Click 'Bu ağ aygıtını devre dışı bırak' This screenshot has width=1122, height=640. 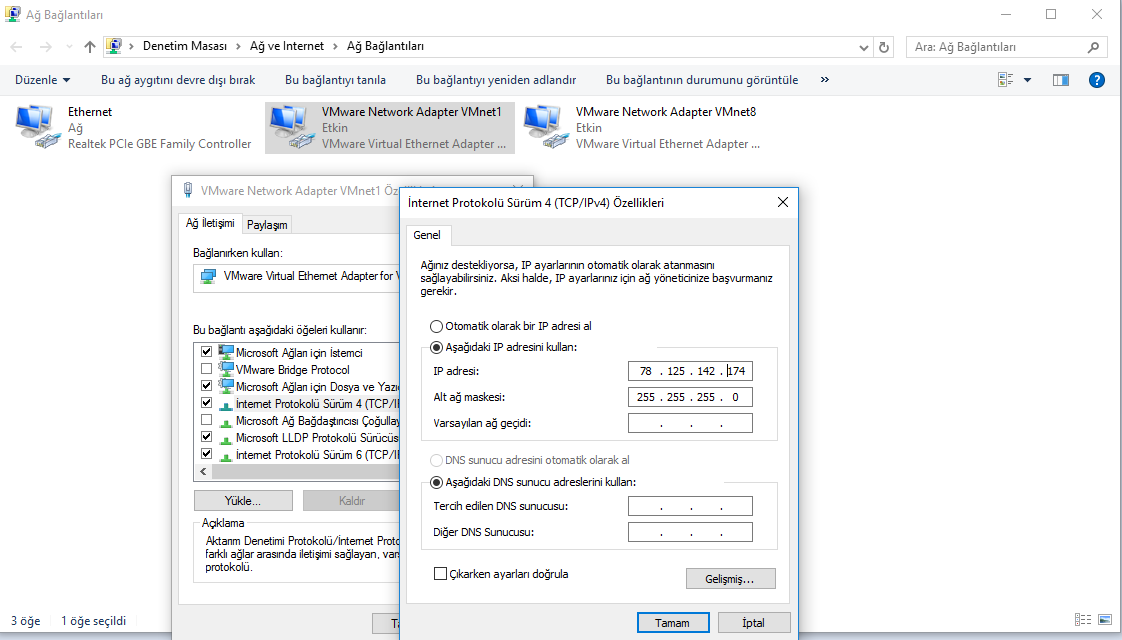178,80
